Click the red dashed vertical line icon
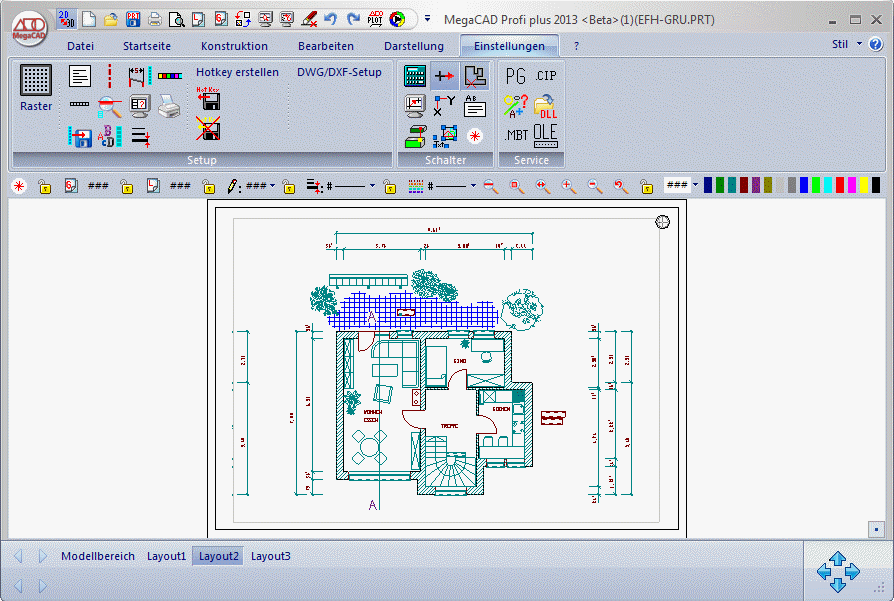The height and width of the screenshot is (601, 894). click(x=109, y=76)
